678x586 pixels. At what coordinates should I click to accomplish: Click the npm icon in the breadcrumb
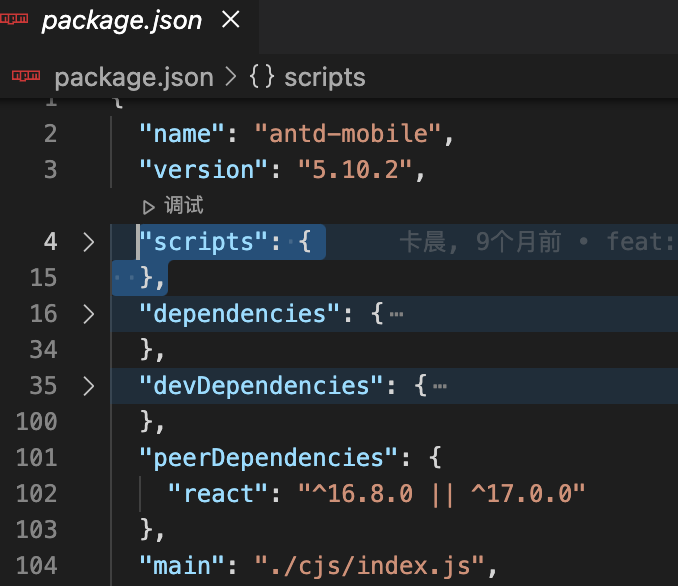24,77
